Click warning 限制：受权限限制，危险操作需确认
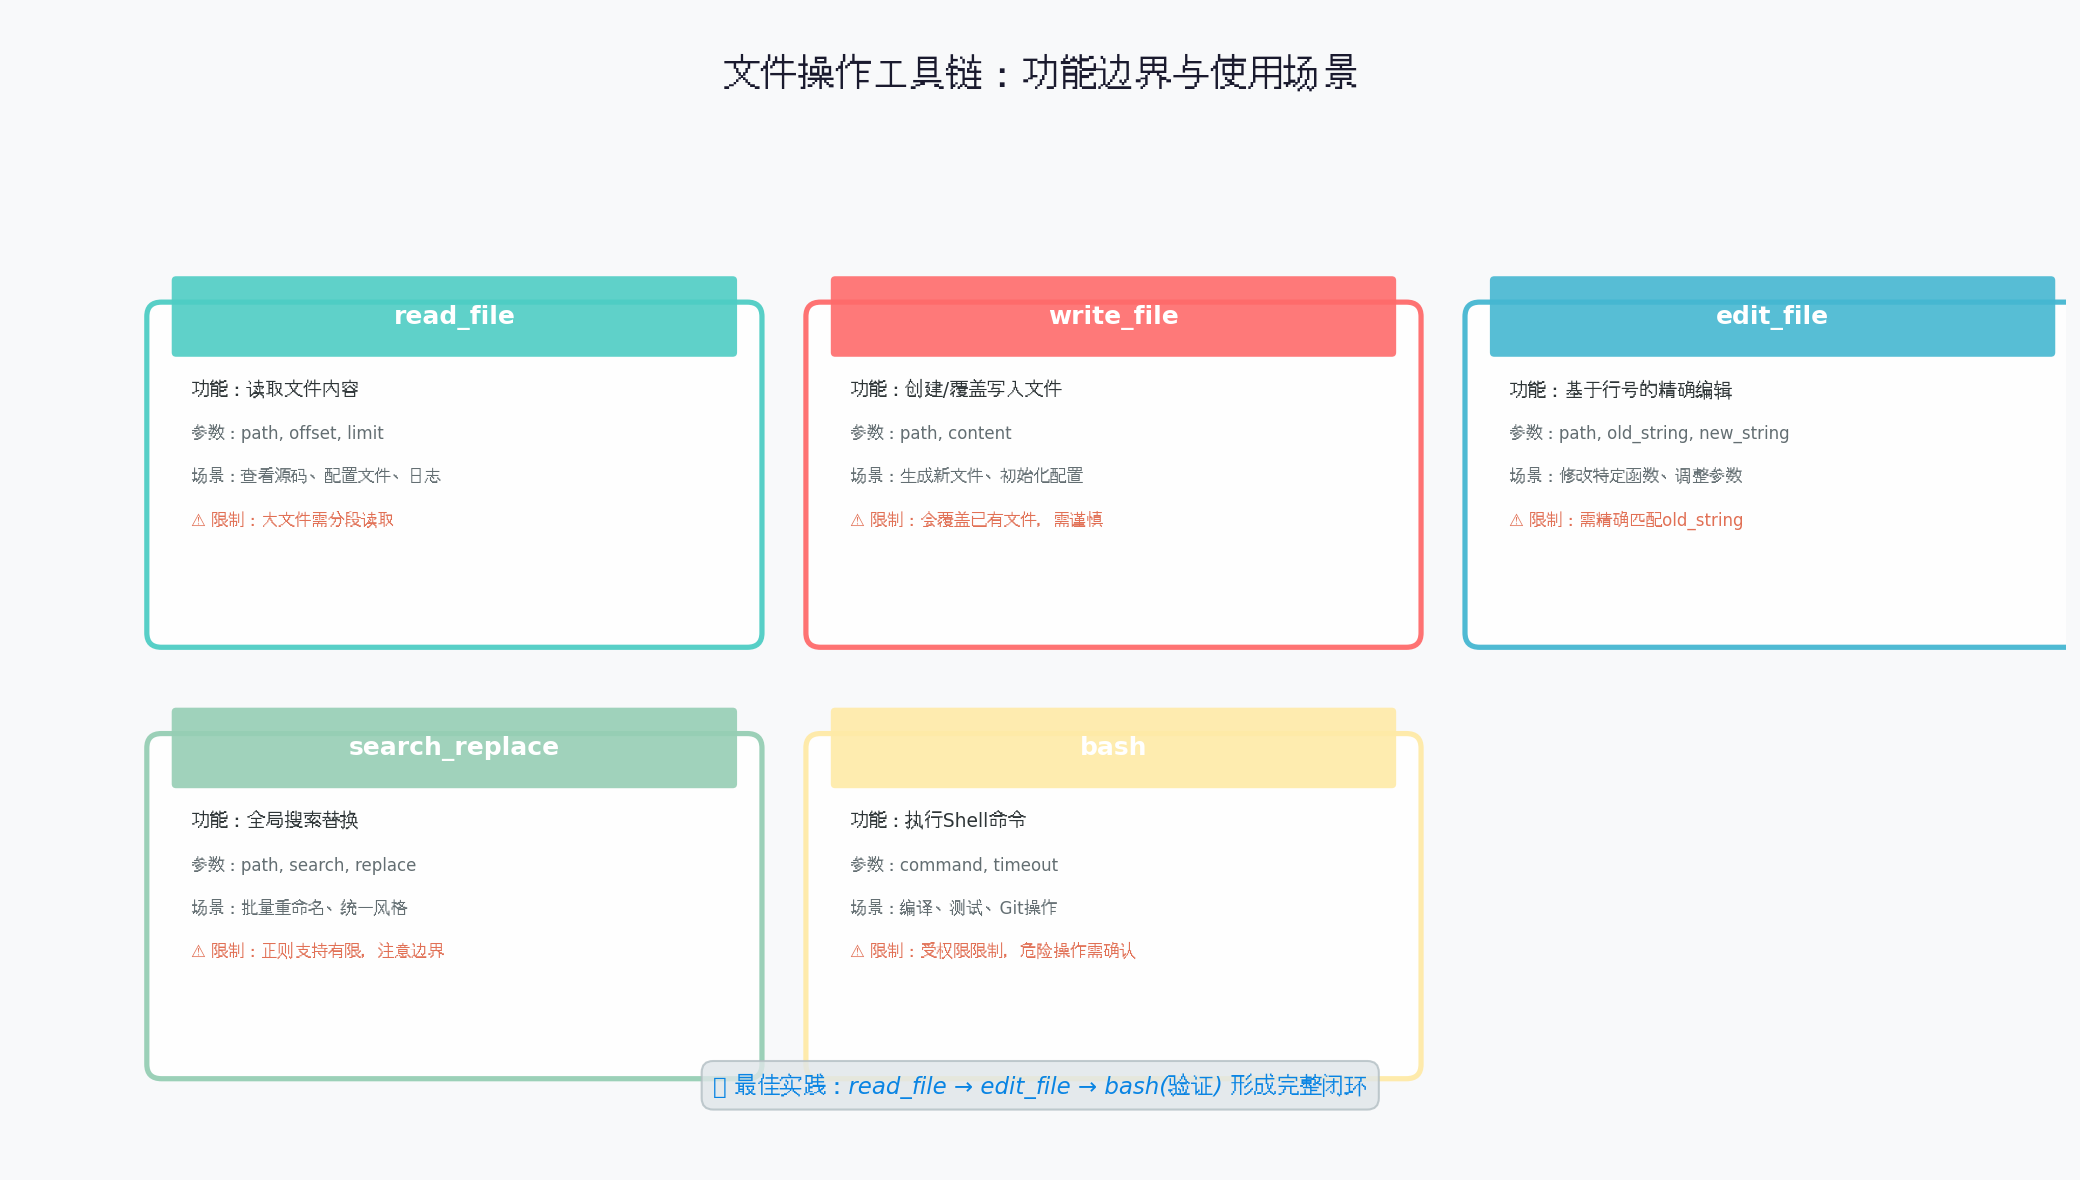 coord(993,951)
